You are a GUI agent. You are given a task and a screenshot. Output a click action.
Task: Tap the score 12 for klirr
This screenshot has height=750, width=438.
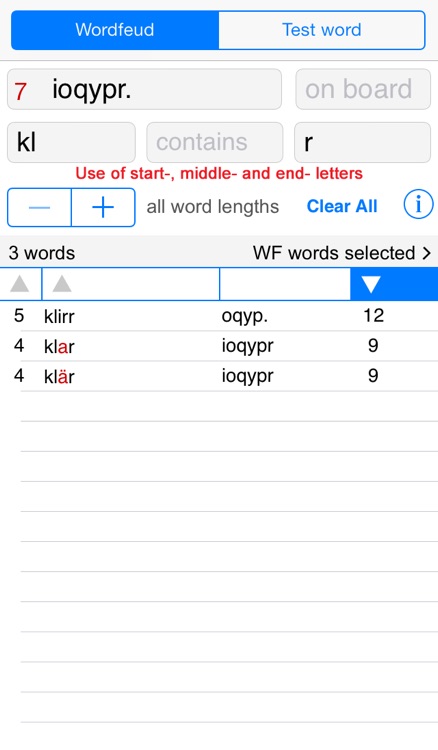(x=373, y=316)
